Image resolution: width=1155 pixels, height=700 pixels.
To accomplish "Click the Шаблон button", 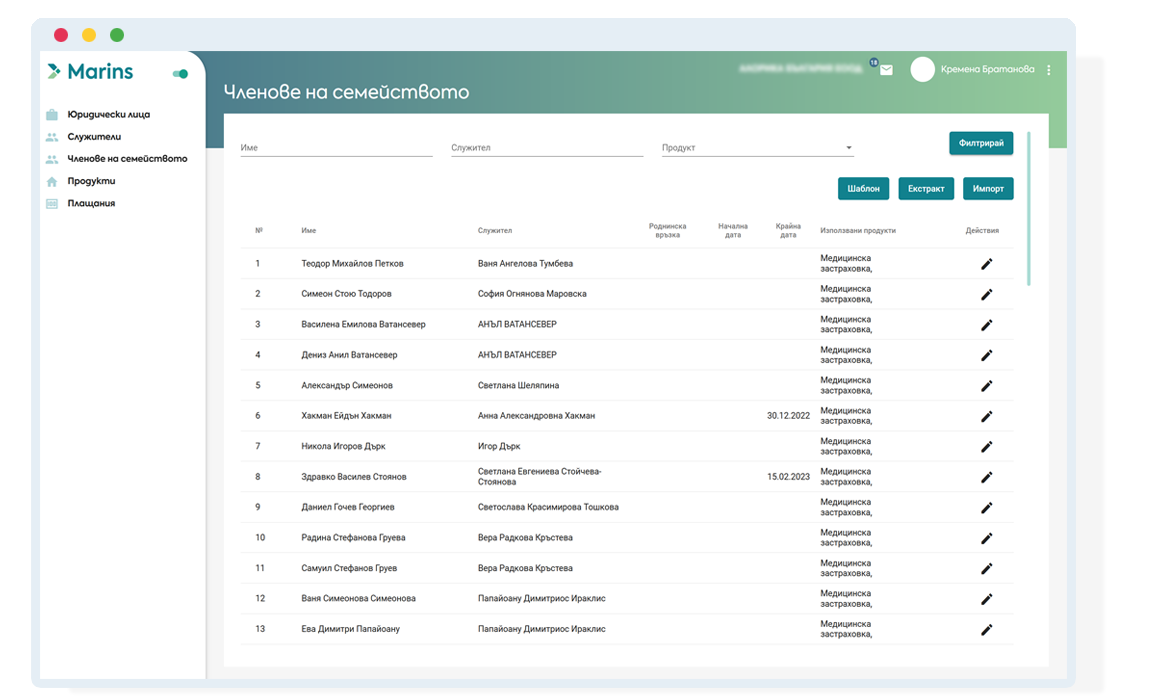I will tap(863, 188).
